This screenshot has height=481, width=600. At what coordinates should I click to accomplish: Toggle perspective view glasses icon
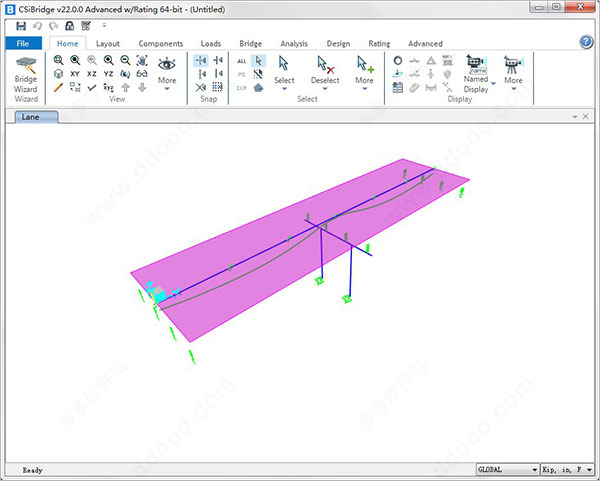pyautogui.click(x=142, y=73)
